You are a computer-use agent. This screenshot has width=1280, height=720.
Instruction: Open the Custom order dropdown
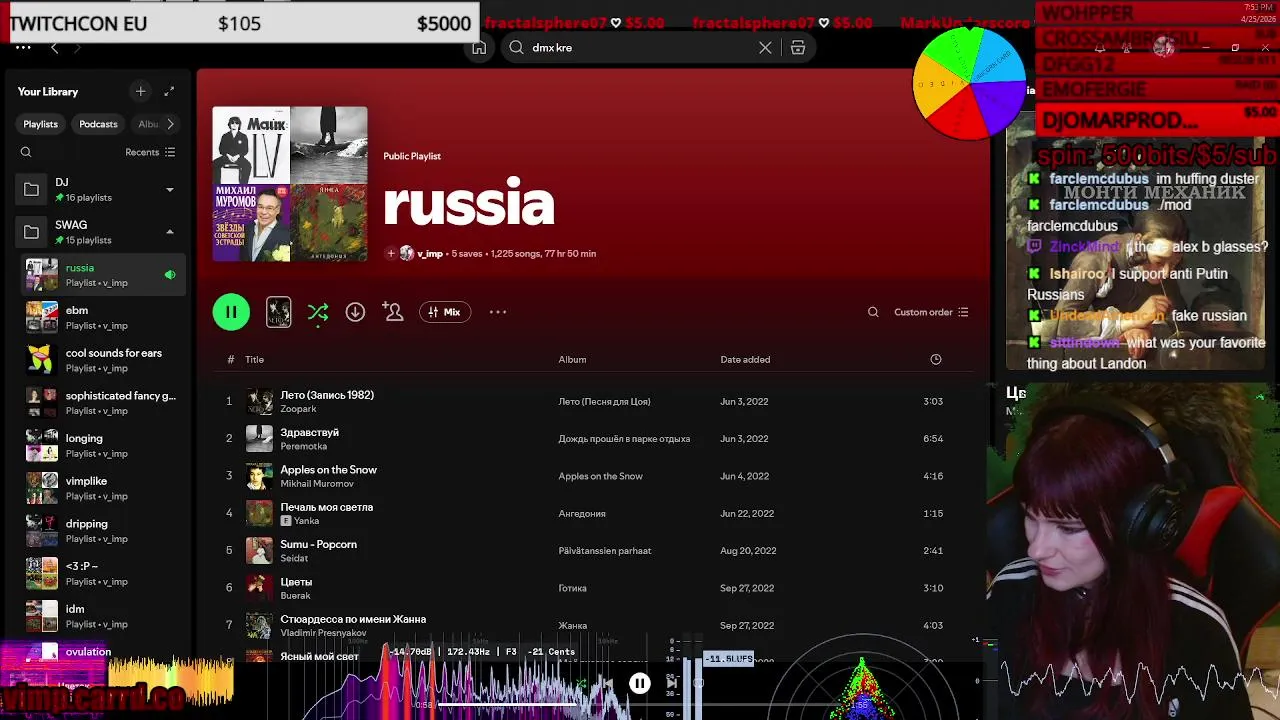[931, 312]
